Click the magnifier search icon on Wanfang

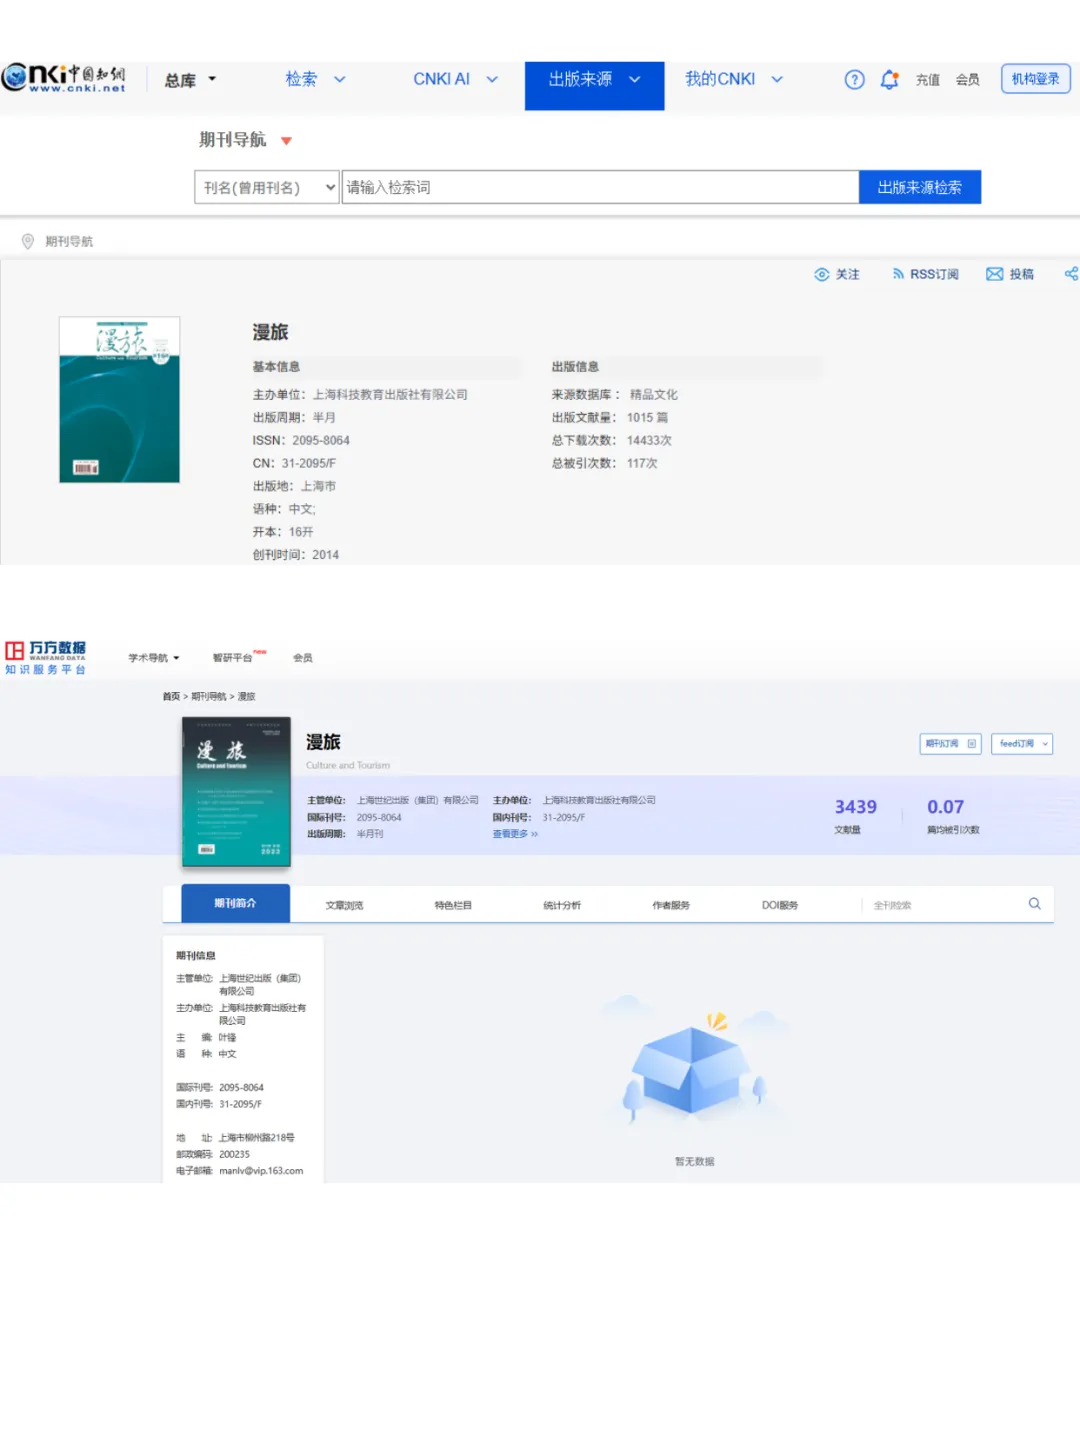pos(1035,904)
